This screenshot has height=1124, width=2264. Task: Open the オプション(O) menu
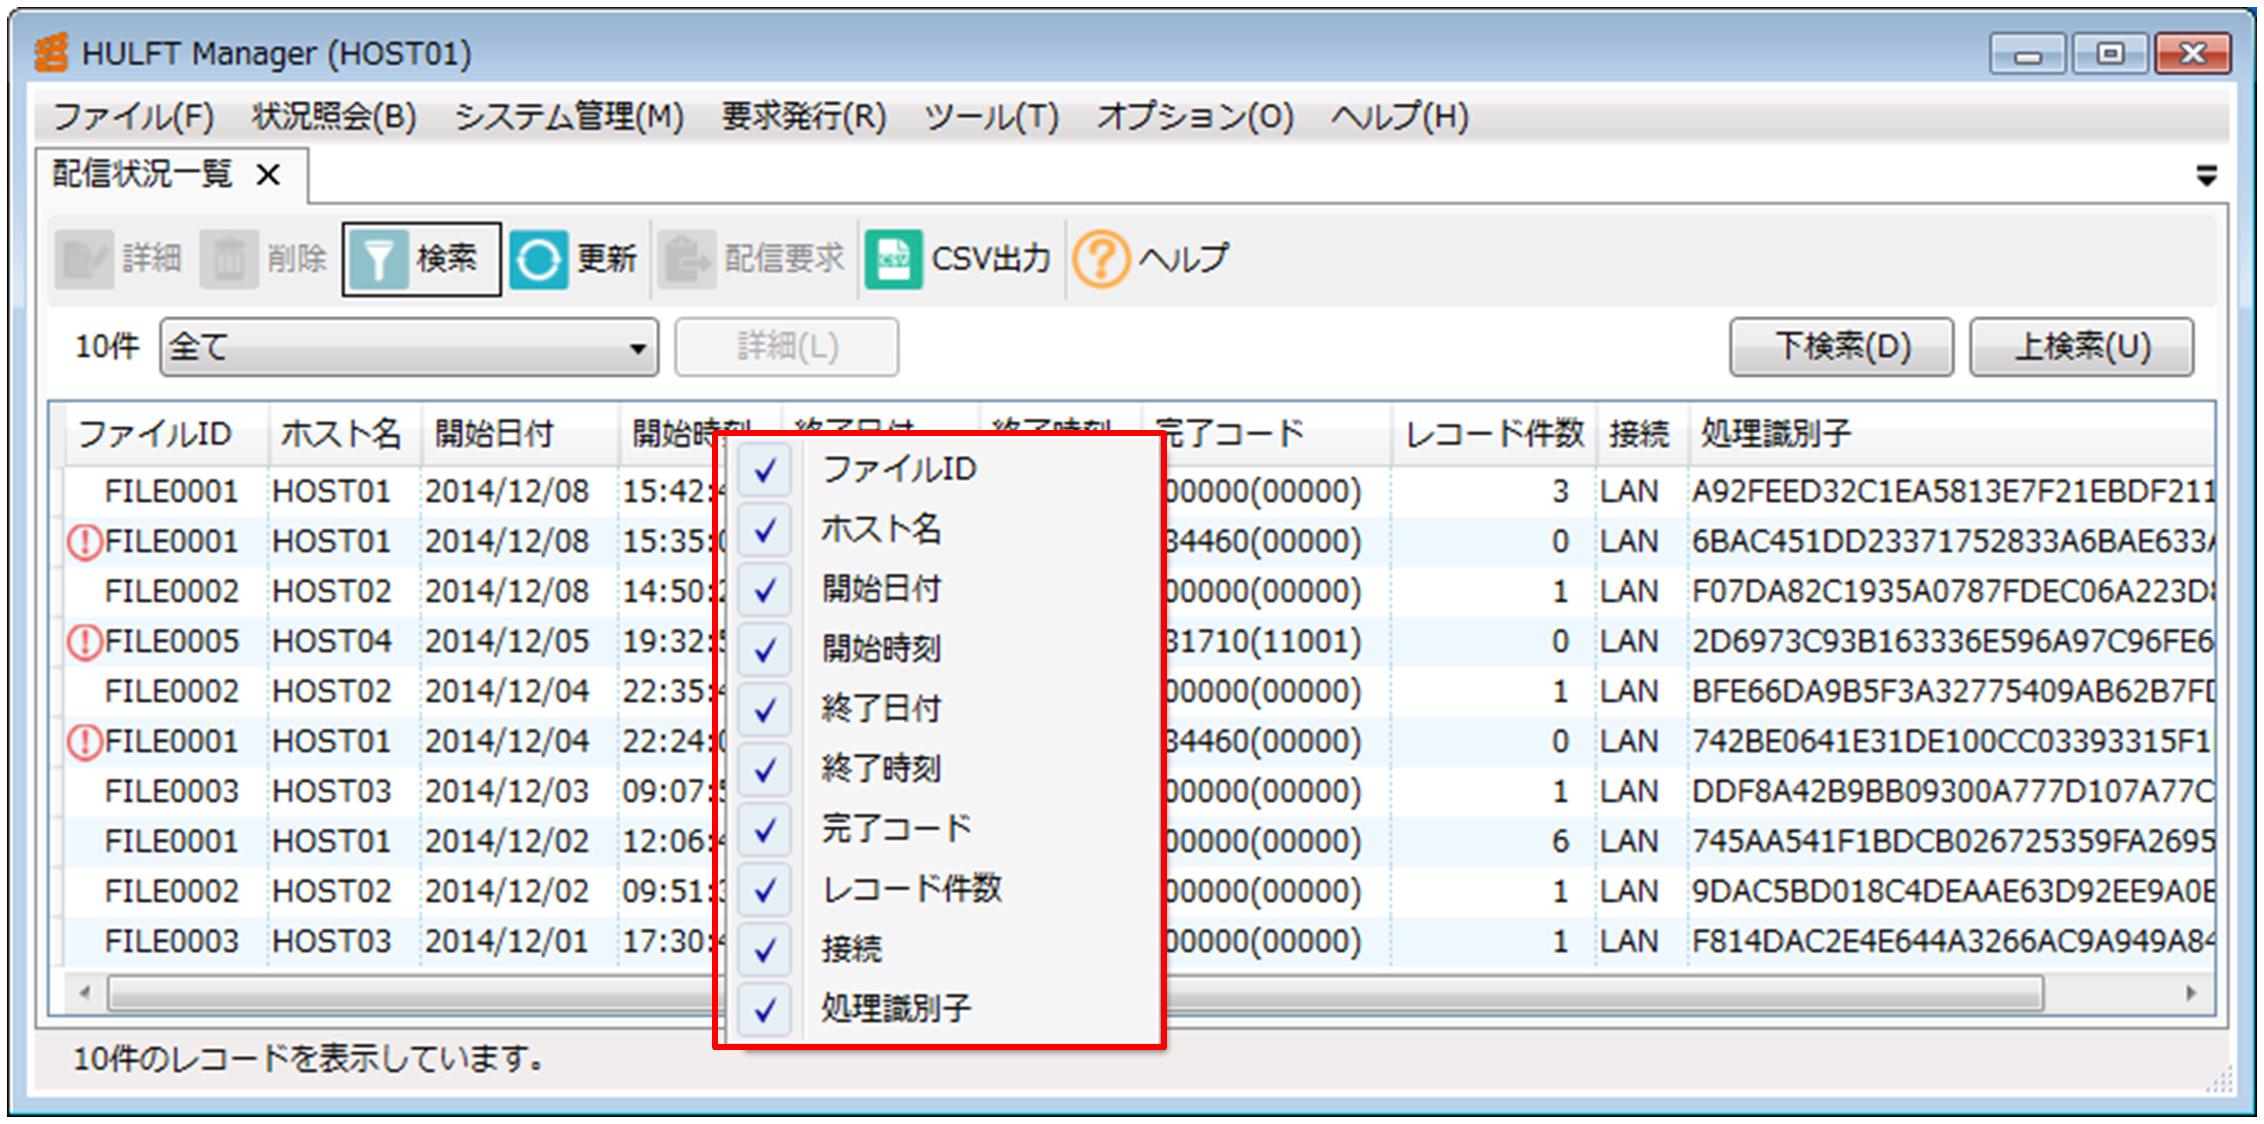point(1195,117)
